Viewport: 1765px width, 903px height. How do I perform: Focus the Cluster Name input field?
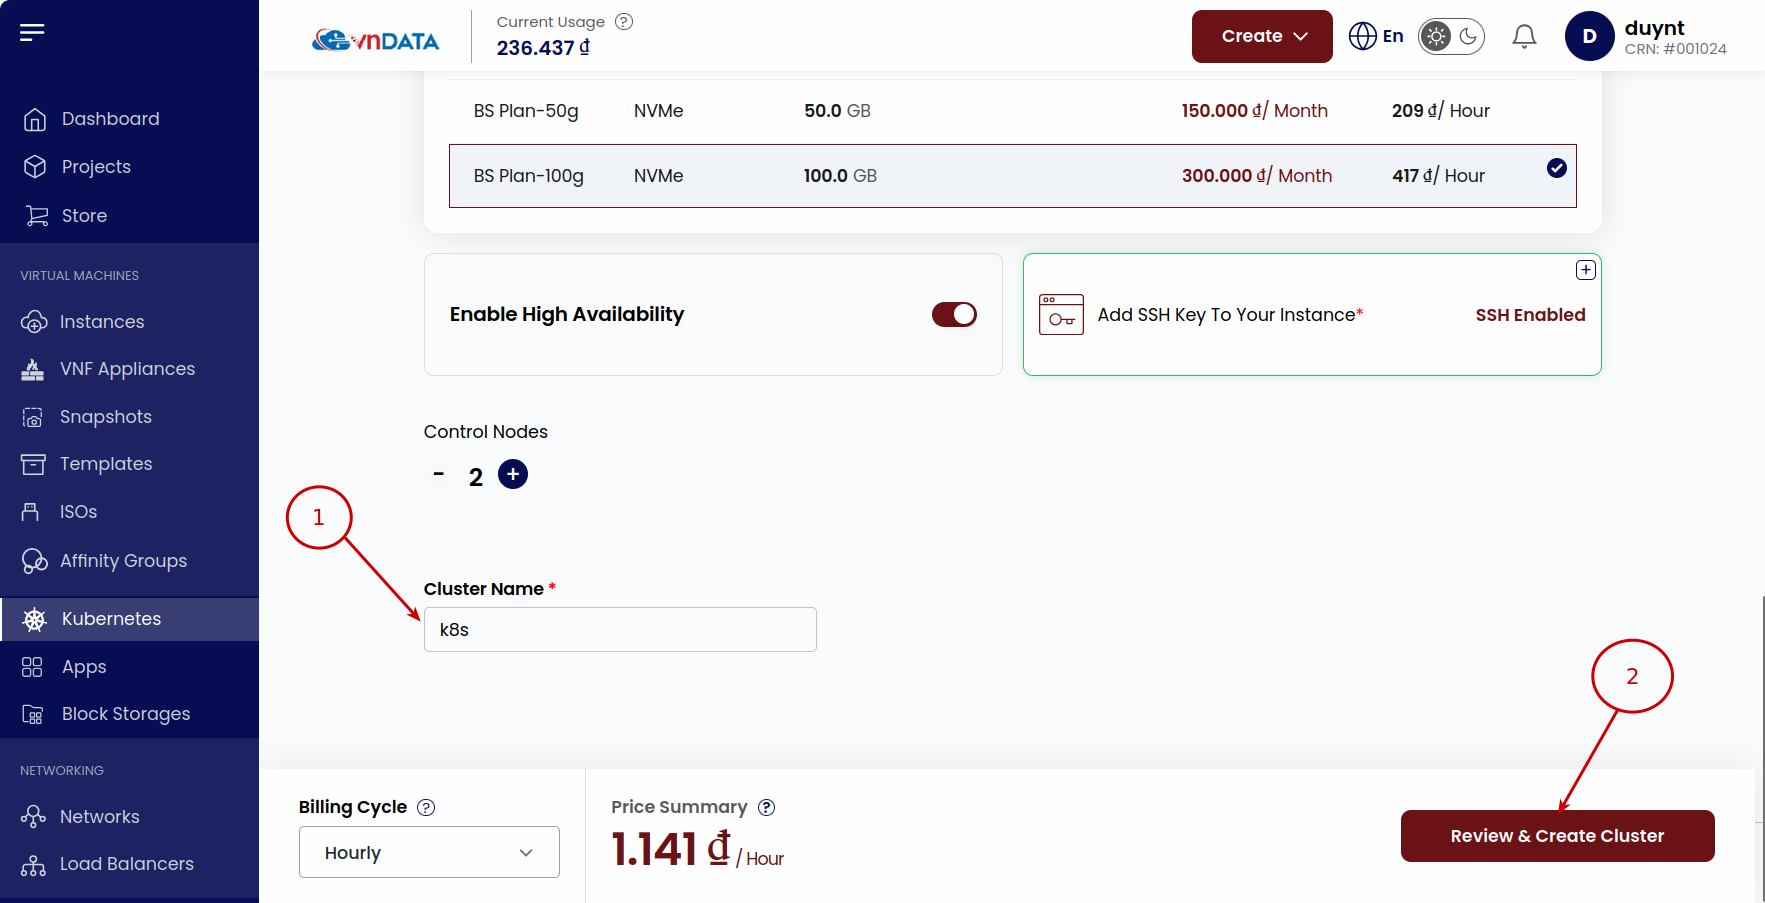tap(620, 630)
